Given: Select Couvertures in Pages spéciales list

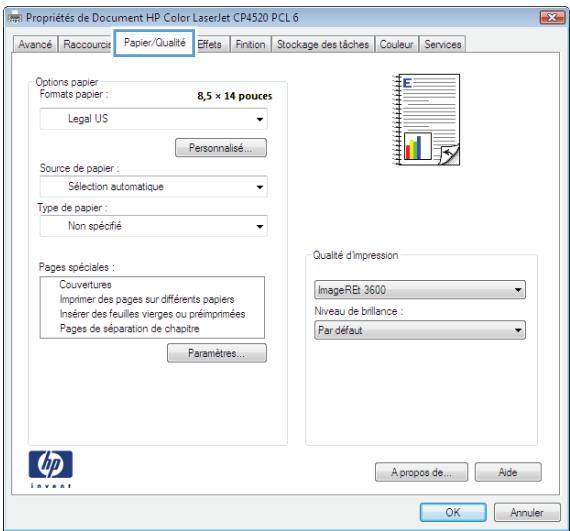Looking at the screenshot, I should pos(85,285).
